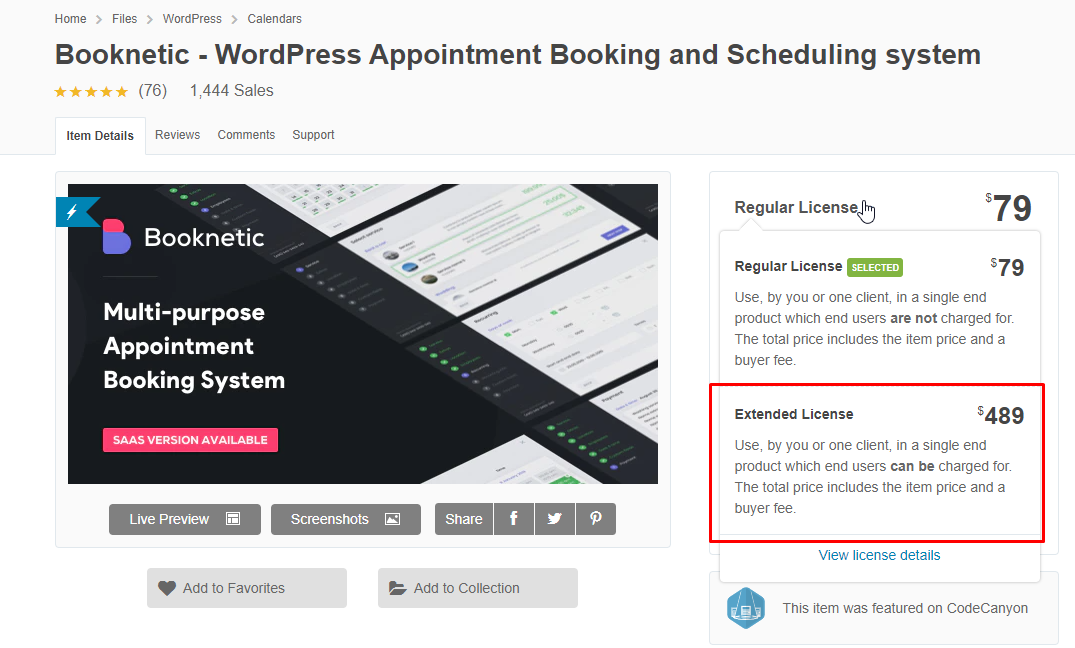Click the five-star rating
Image resolution: width=1075 pixels, height=648 pixels.
[x=91, y=91]
